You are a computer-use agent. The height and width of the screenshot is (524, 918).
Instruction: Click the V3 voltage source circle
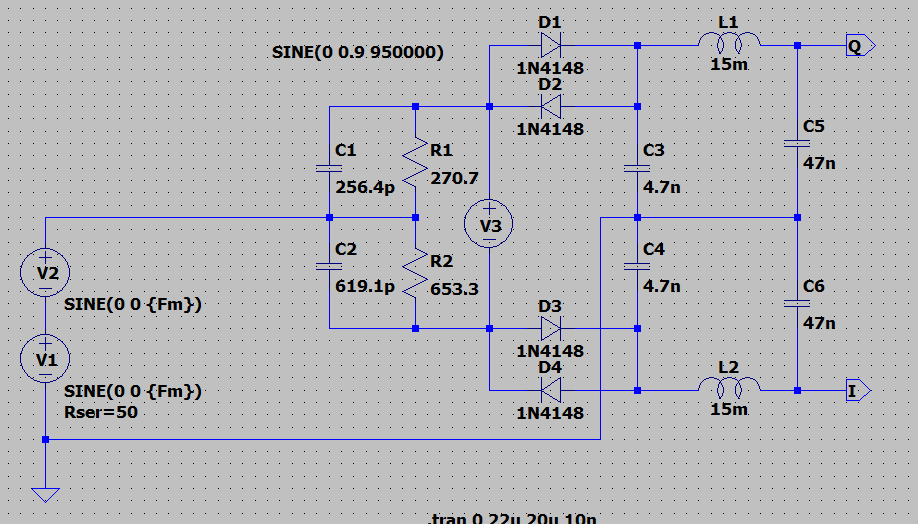(x=490, y=226)
